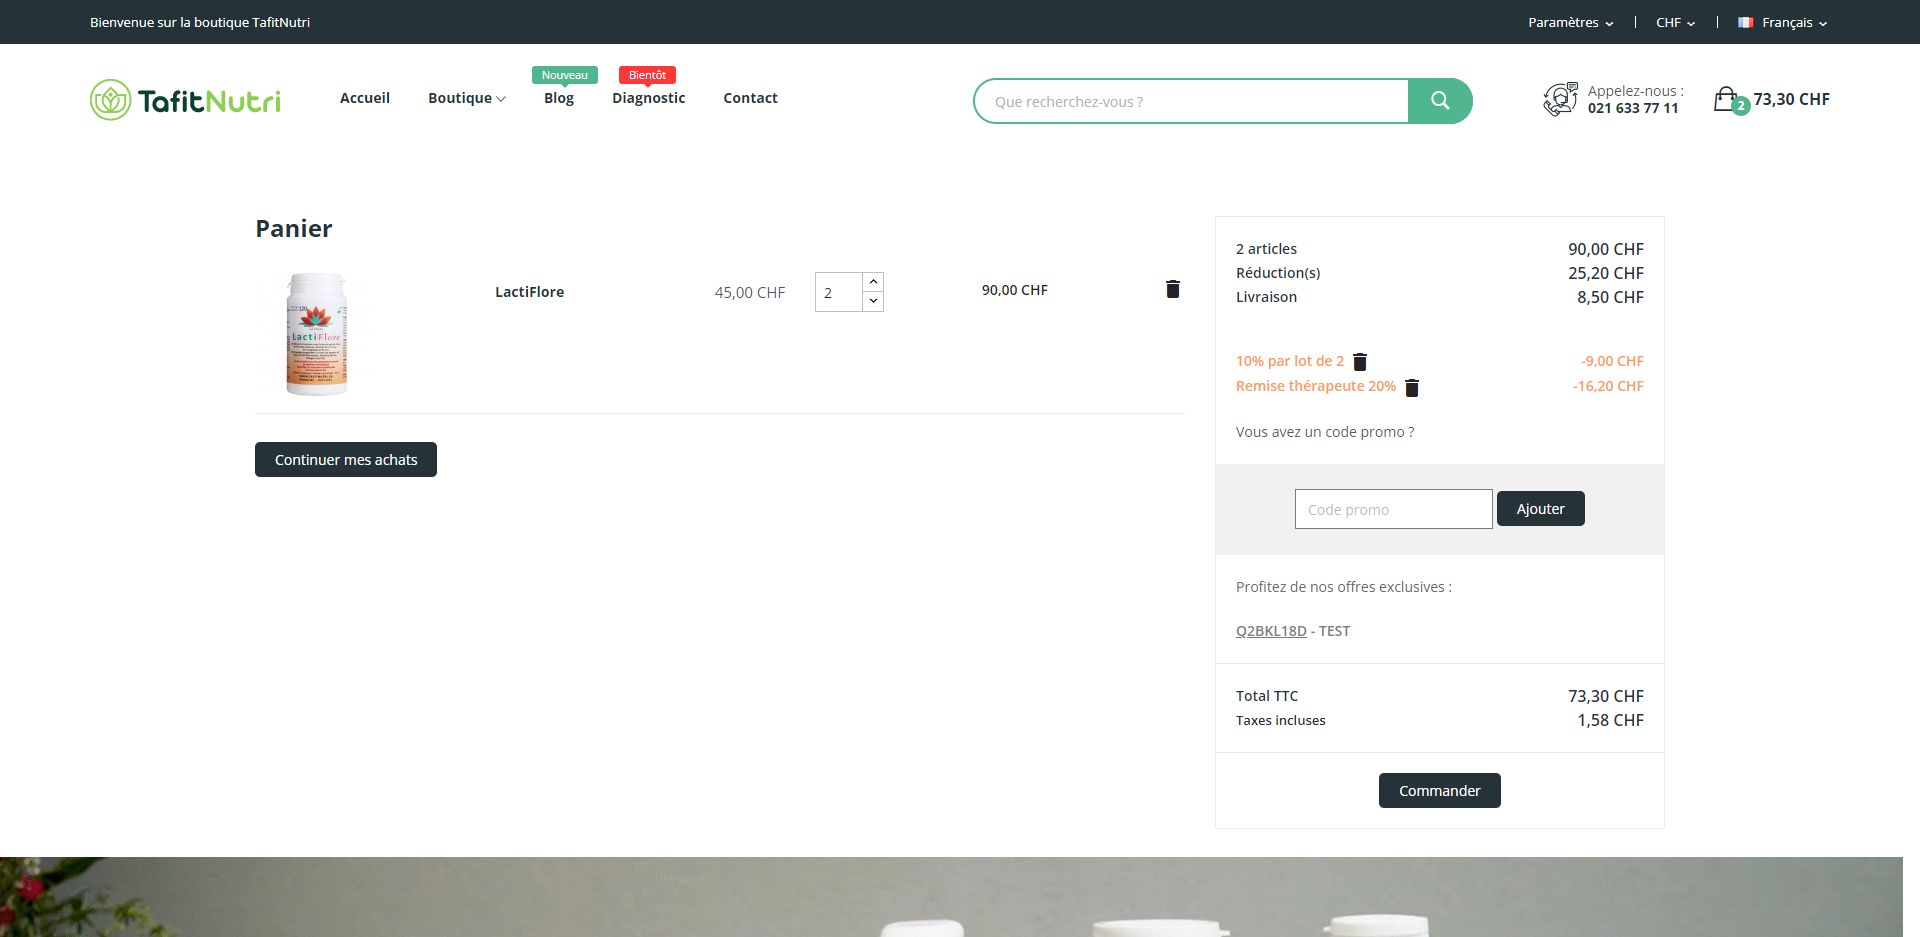Click the French flag icon
The image size is (1920, 937).
coord(1746,22)
